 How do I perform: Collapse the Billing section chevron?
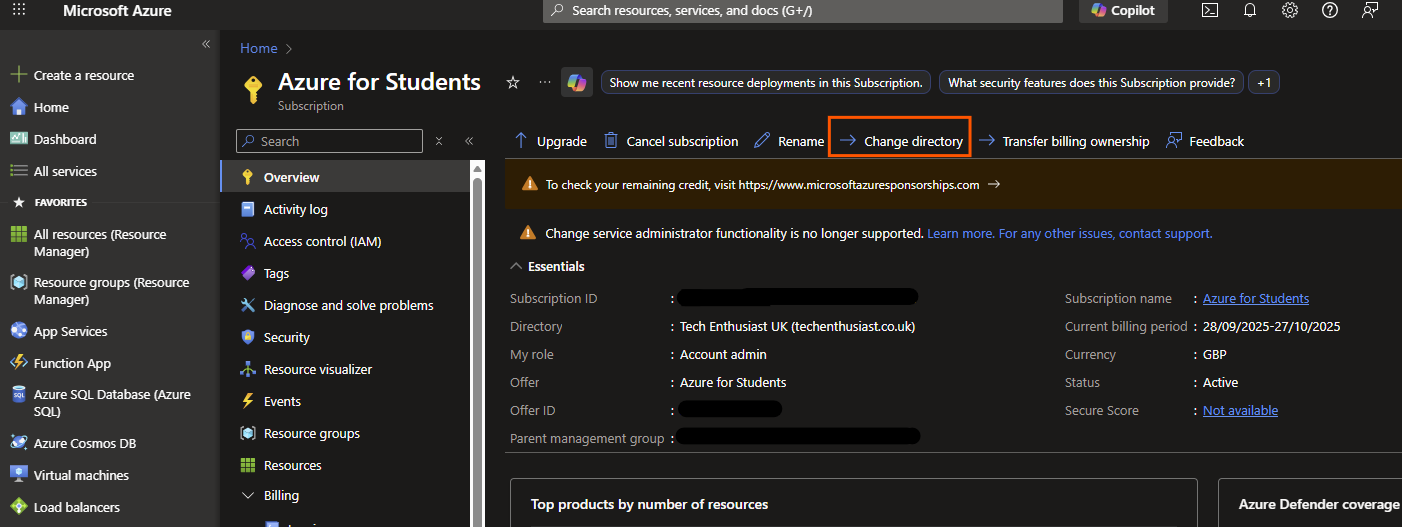[x=247, y=495]
